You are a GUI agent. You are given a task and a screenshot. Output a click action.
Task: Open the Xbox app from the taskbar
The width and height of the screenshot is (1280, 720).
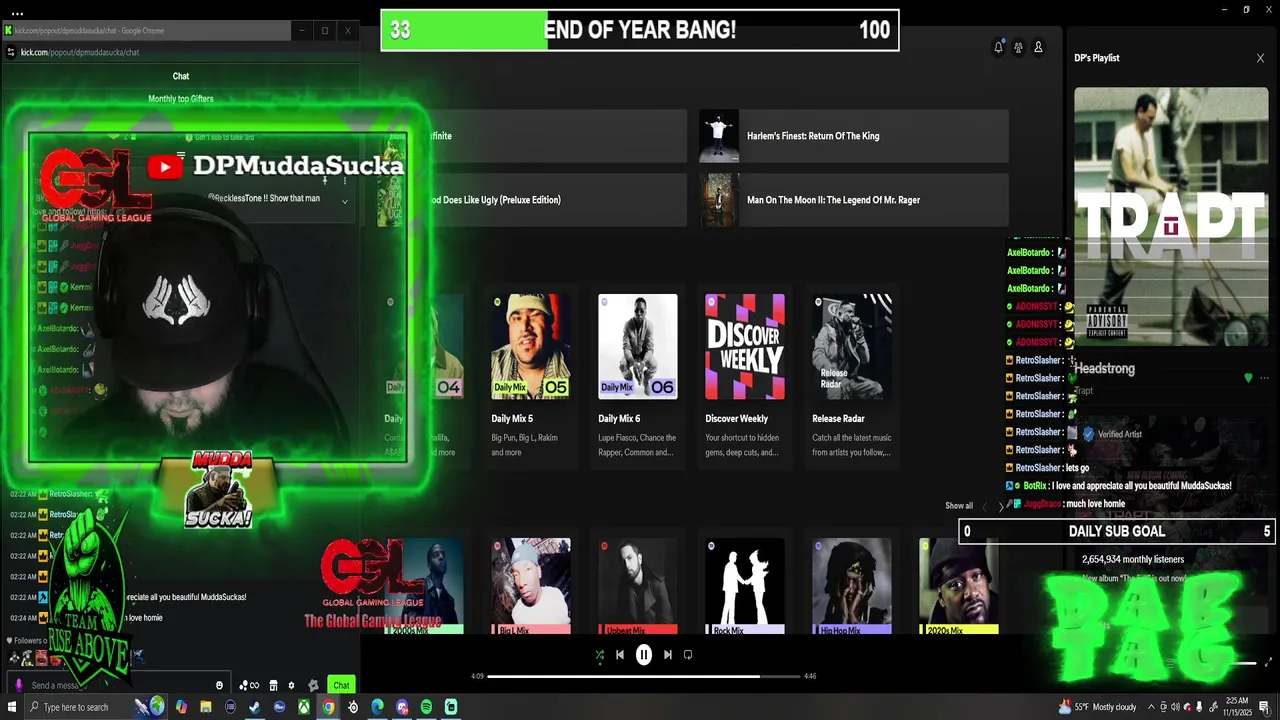(x=303, y=707)
